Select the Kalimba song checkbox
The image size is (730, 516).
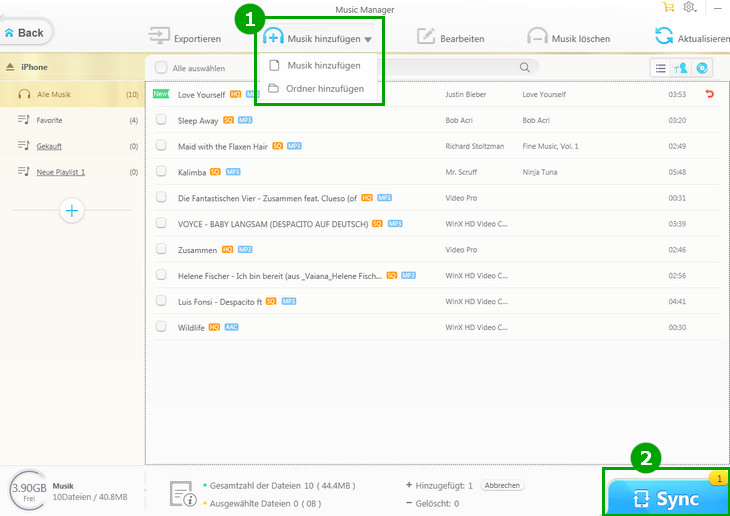point(161,172)
